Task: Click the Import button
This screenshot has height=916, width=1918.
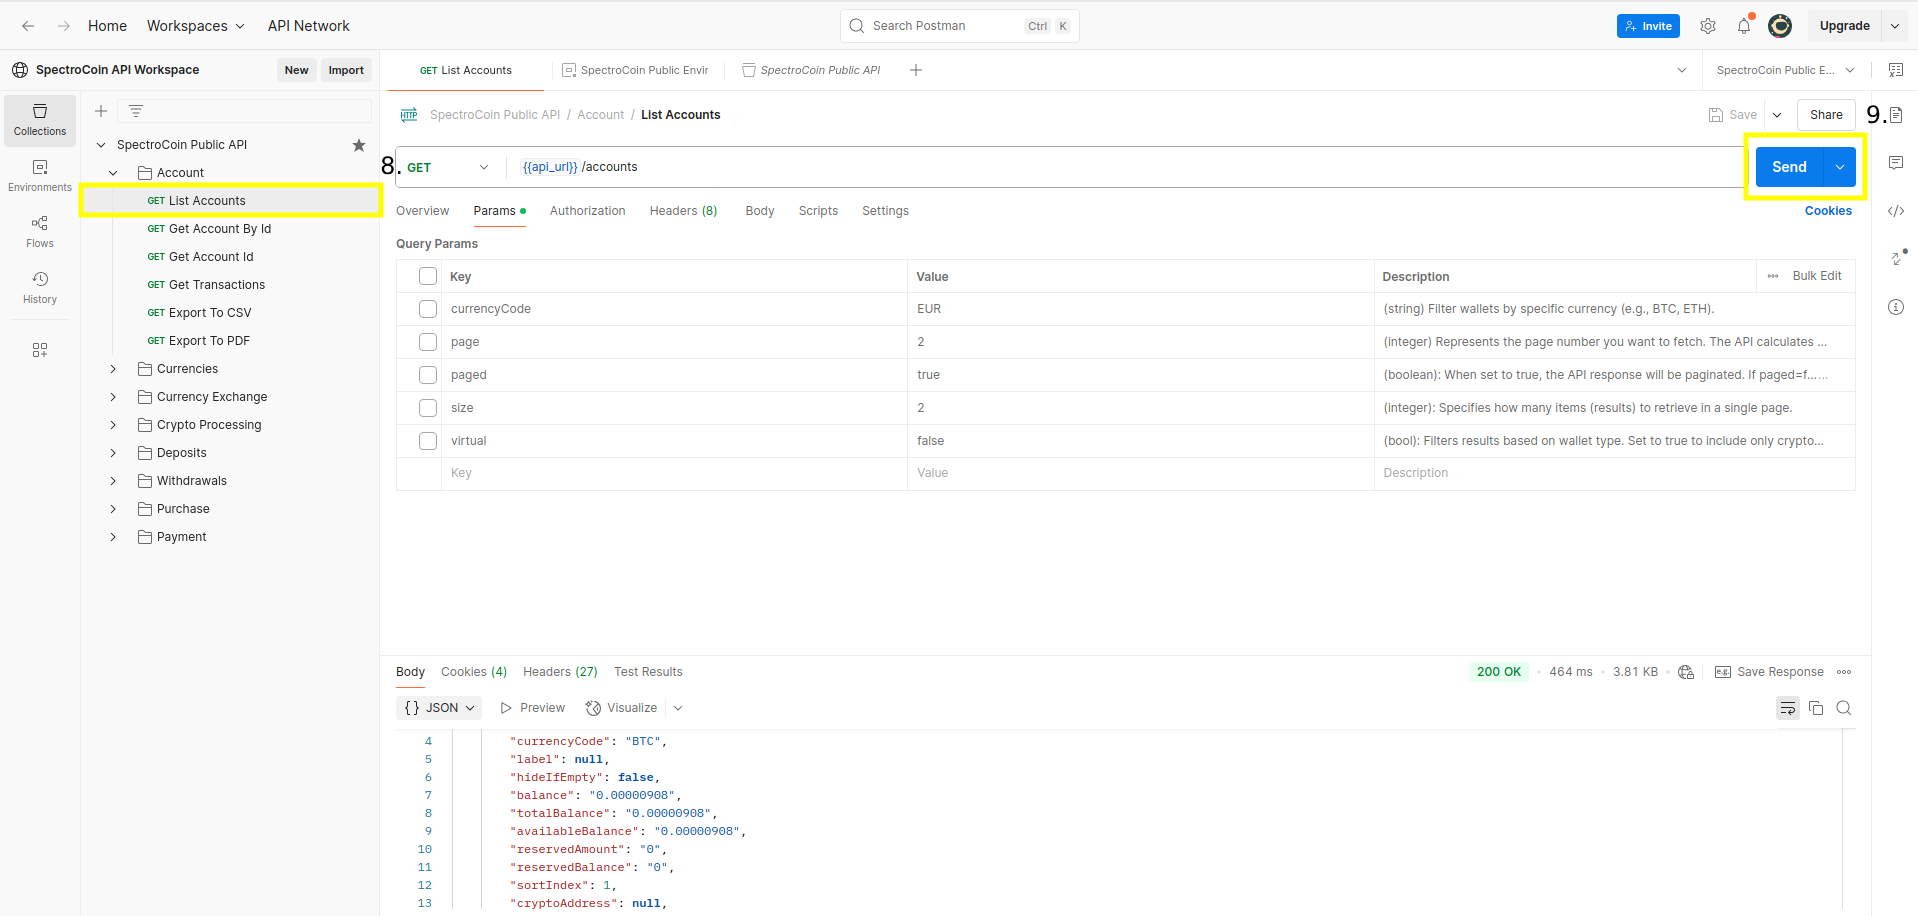Action: coord(346,70)
